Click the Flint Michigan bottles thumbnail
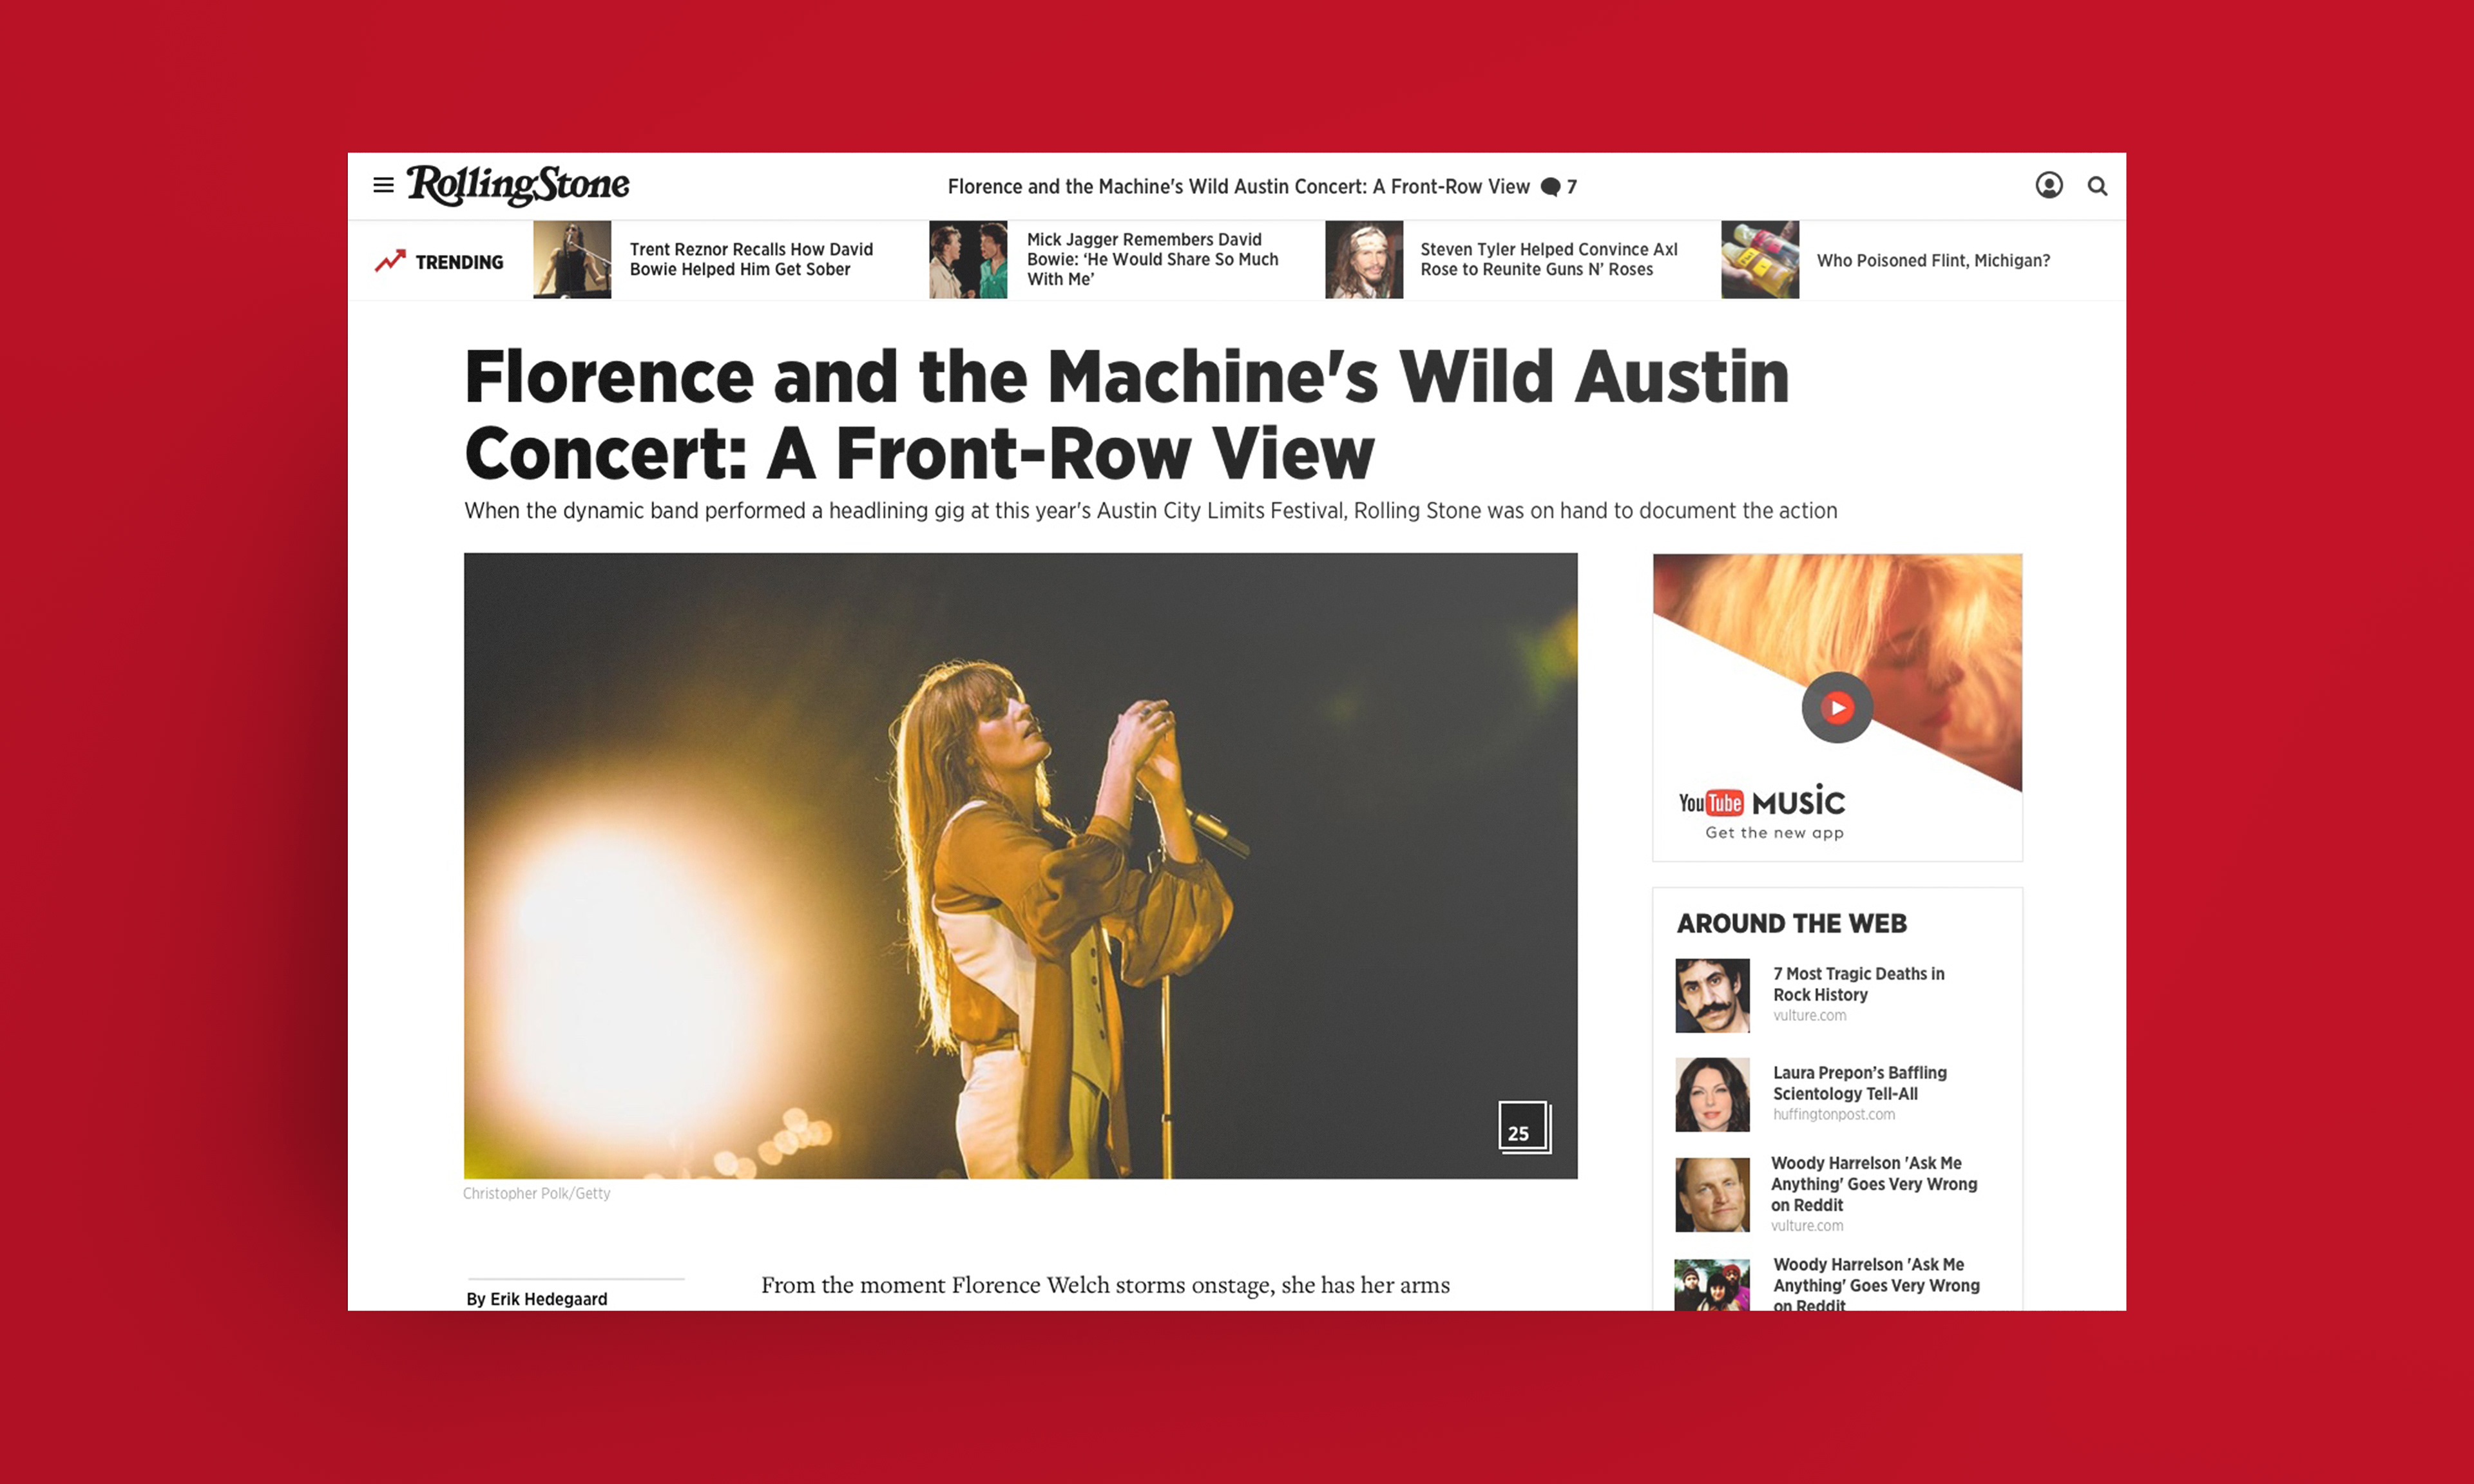The width and height of the screenshot is (2474, 1484). click(x=1760, y=260)
